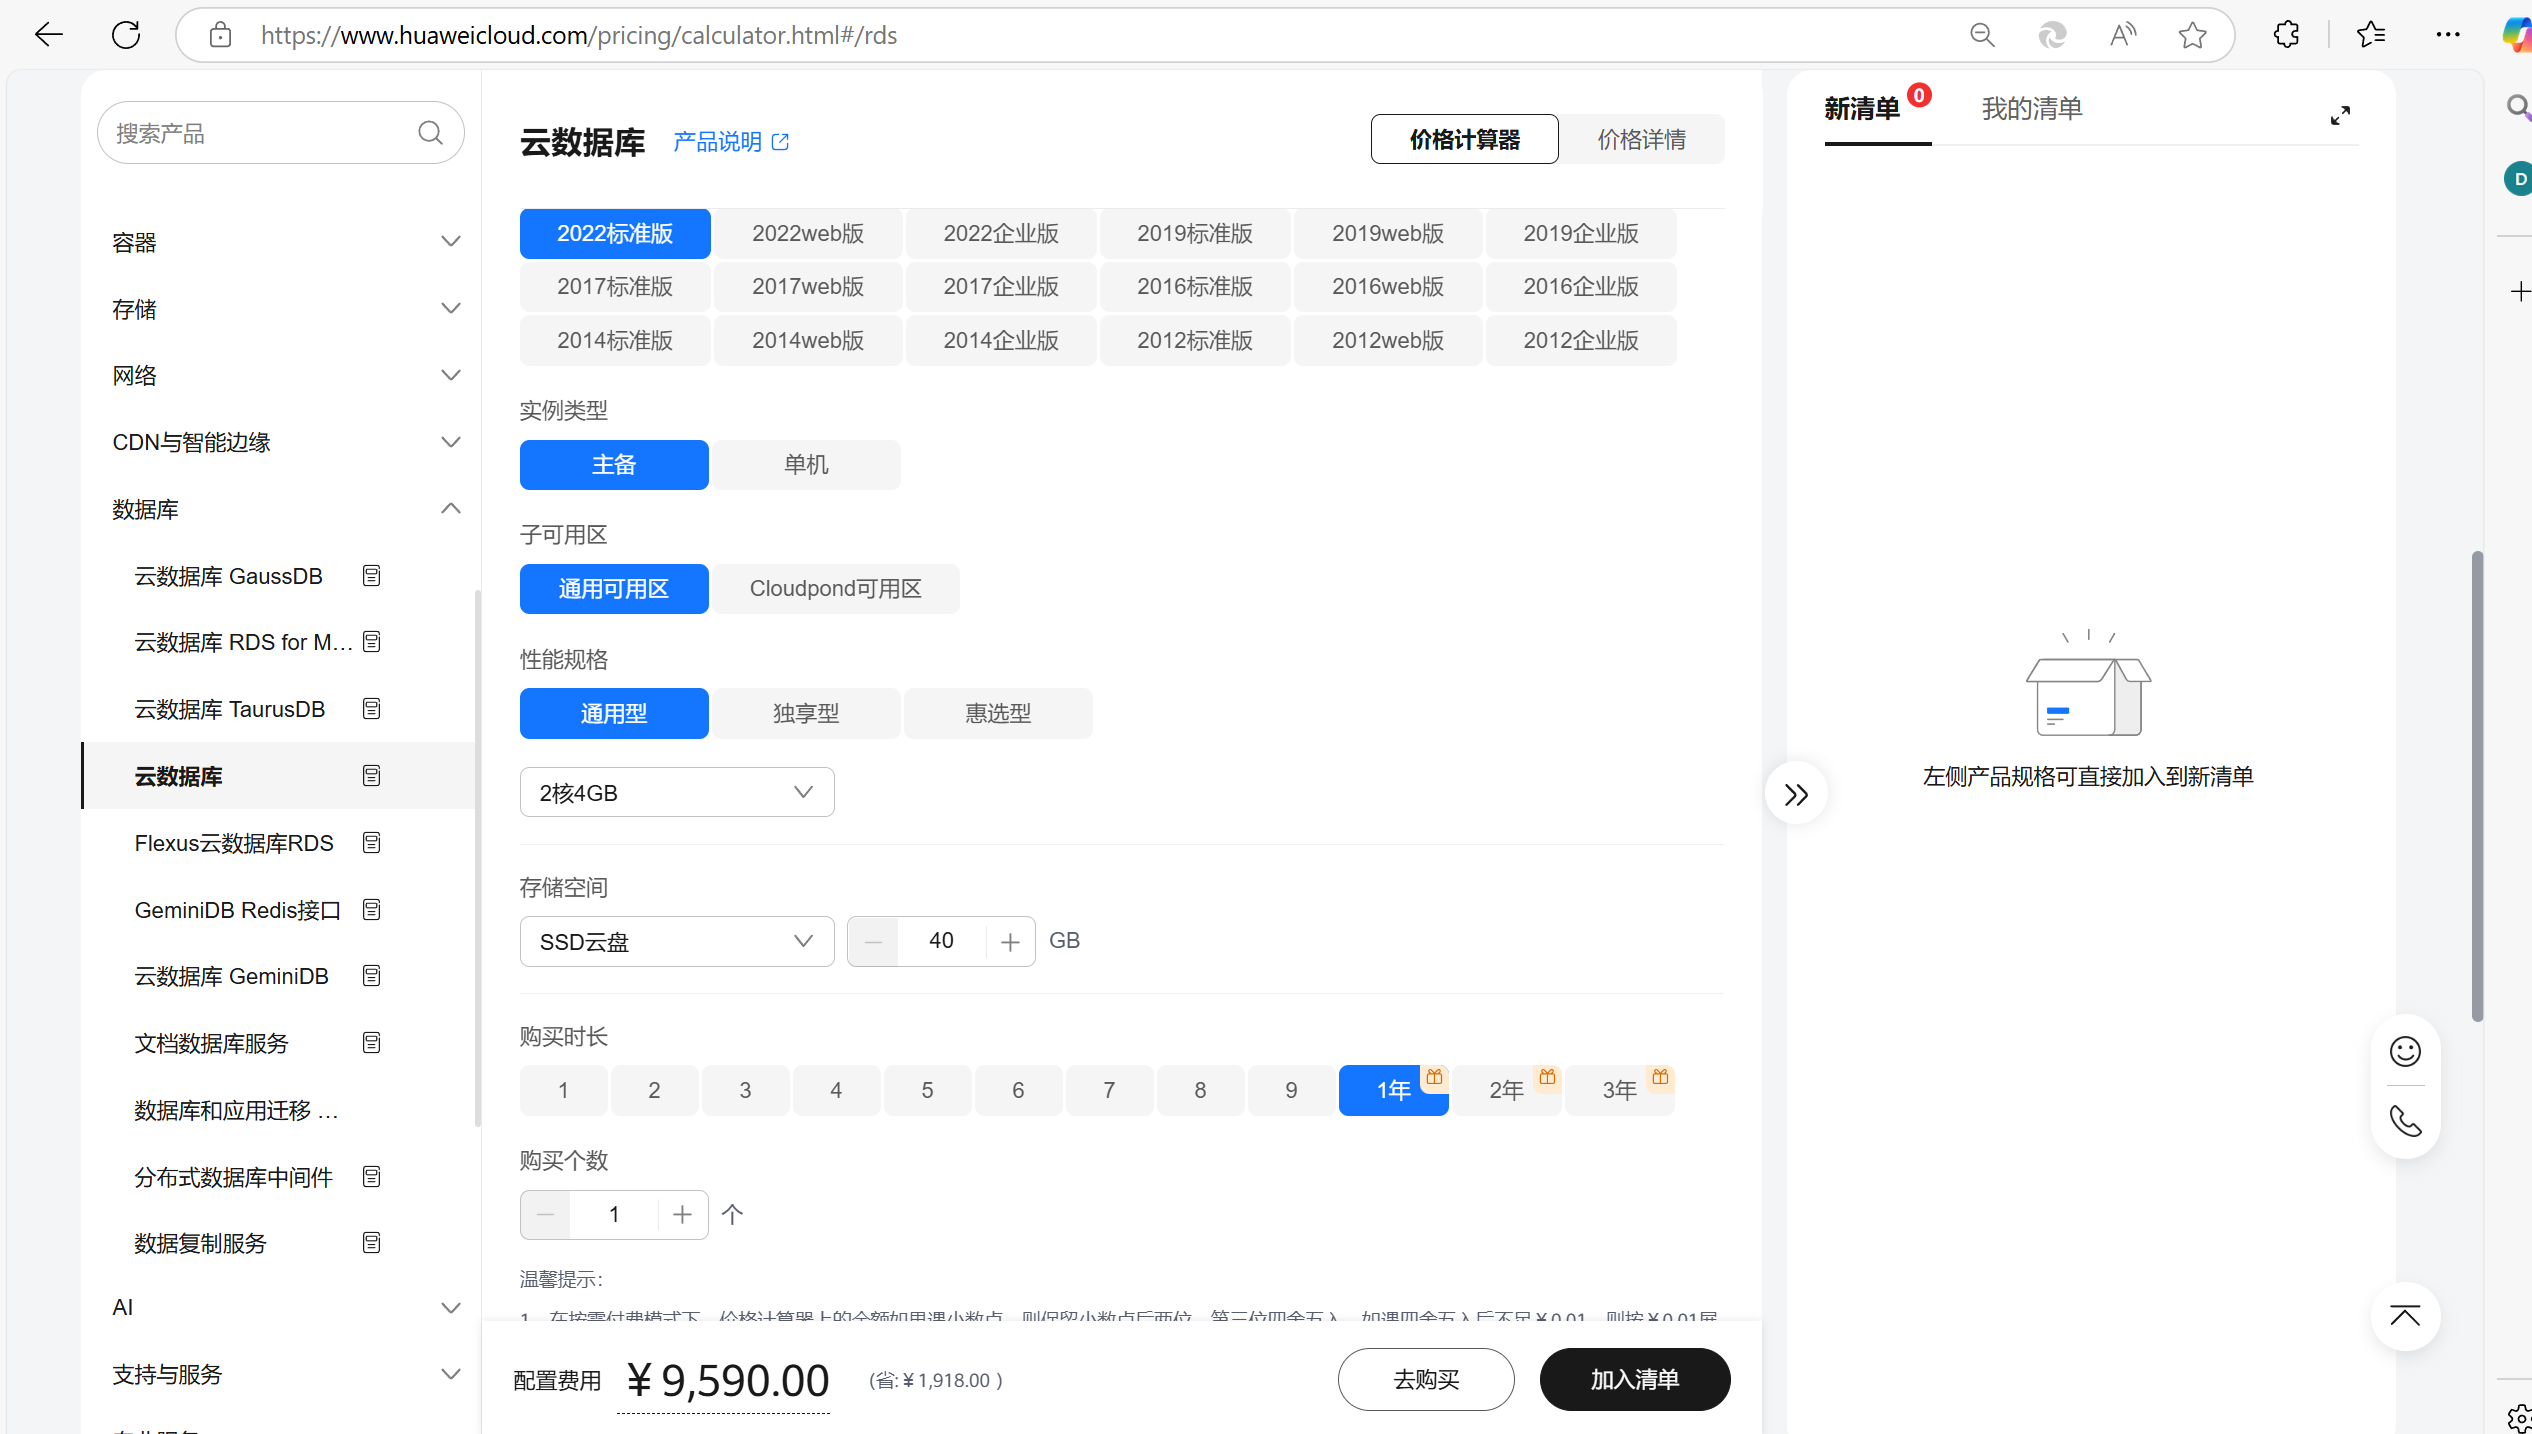
Task: Choose the 2年 purchase duration
Action: tap(1506, 1090)
